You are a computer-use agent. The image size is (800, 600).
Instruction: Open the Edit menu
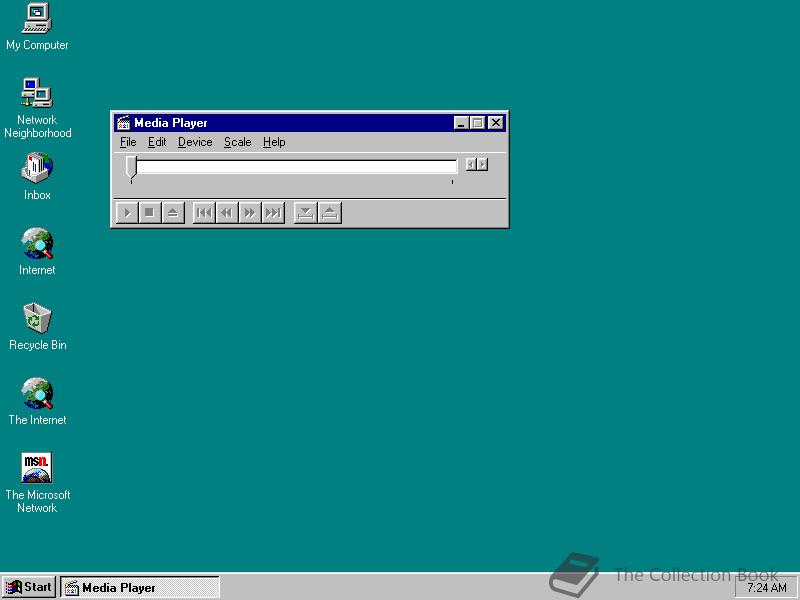(157, 142)
